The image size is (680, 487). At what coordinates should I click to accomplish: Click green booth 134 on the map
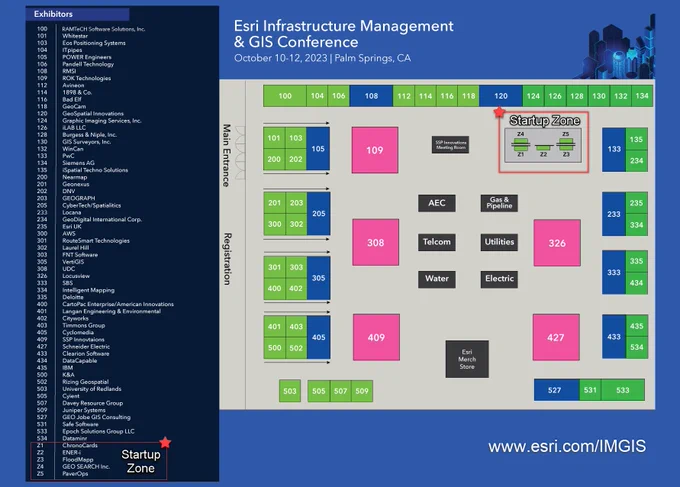click(x=642, y=96)
